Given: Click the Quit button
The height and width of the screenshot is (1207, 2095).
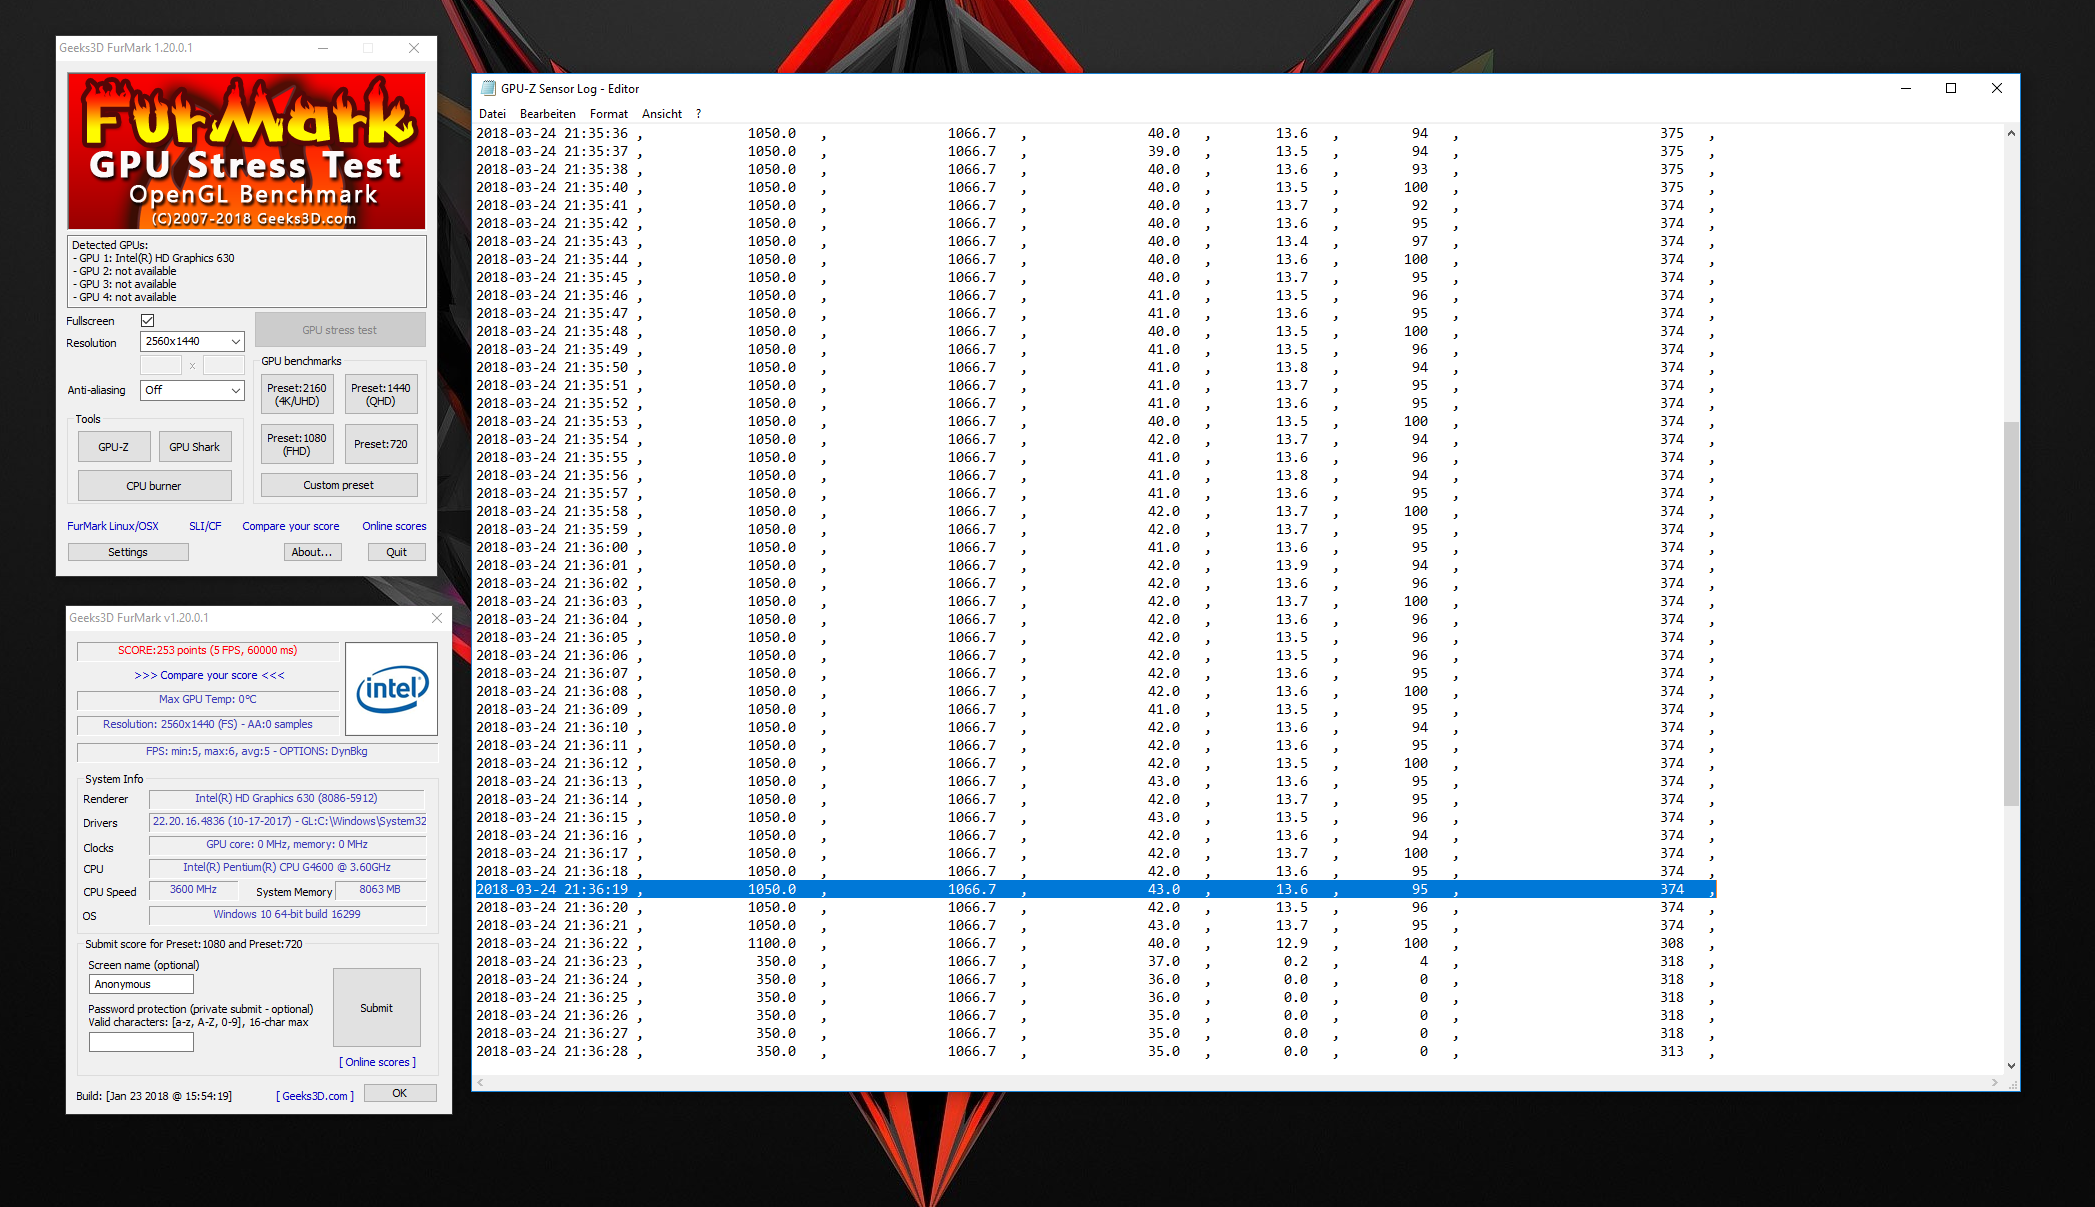Looking at the screenshot, I should [x=397, y=552].
